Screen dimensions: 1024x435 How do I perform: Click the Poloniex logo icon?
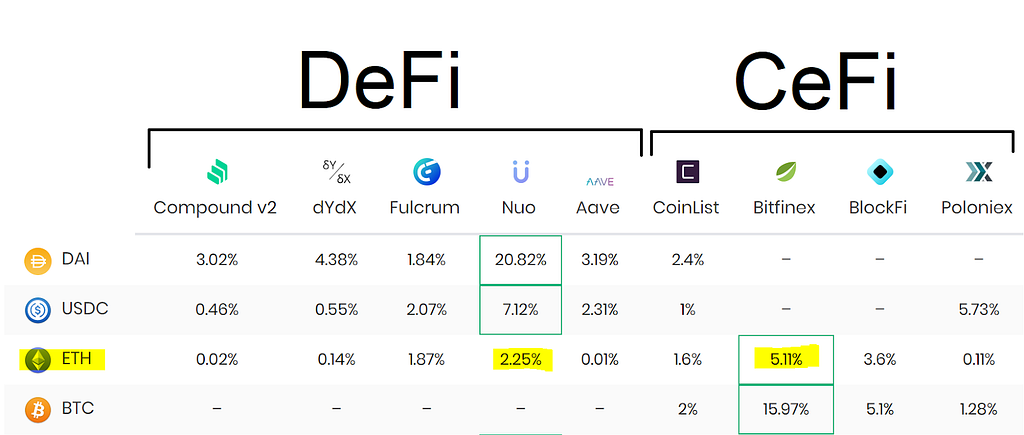tap(978, 173)
